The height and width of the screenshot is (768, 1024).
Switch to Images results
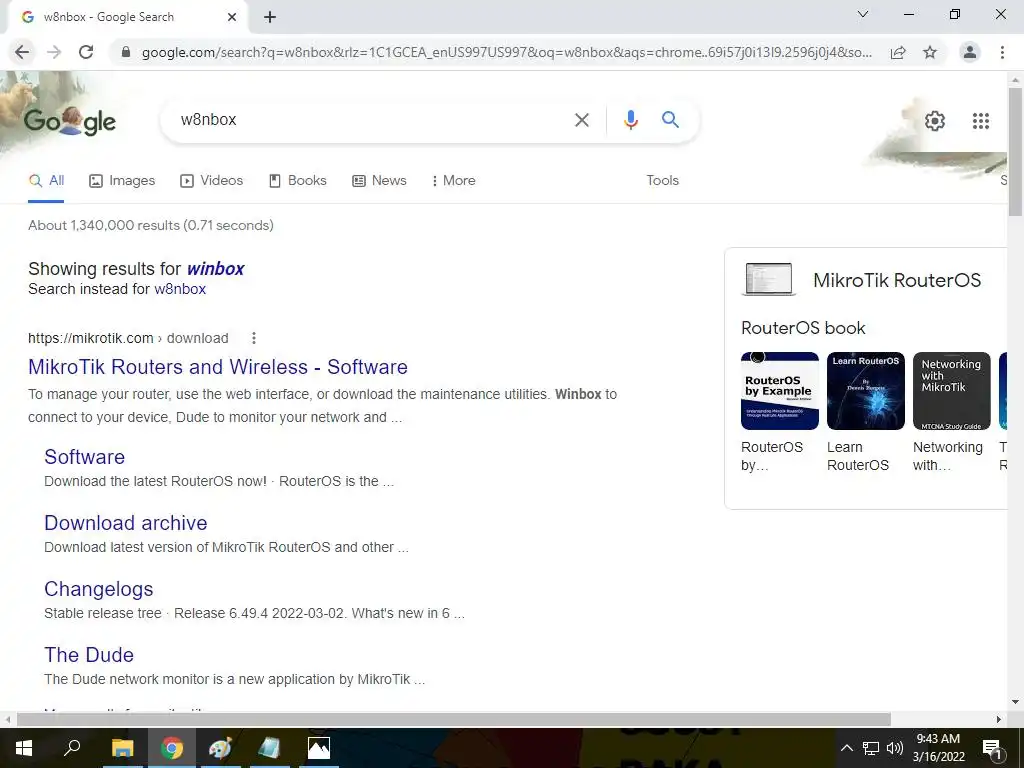point(122,181)
